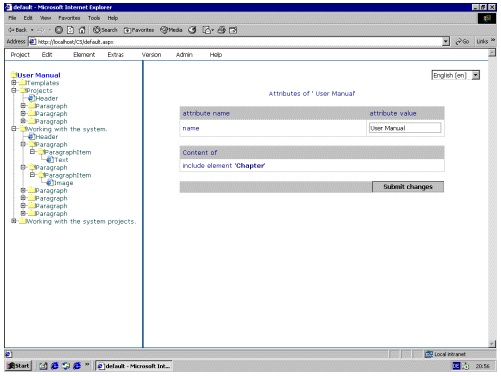Screen dimensions: 501x376
Task: Click the name attribute value input field
Action: tap(405, 128)
